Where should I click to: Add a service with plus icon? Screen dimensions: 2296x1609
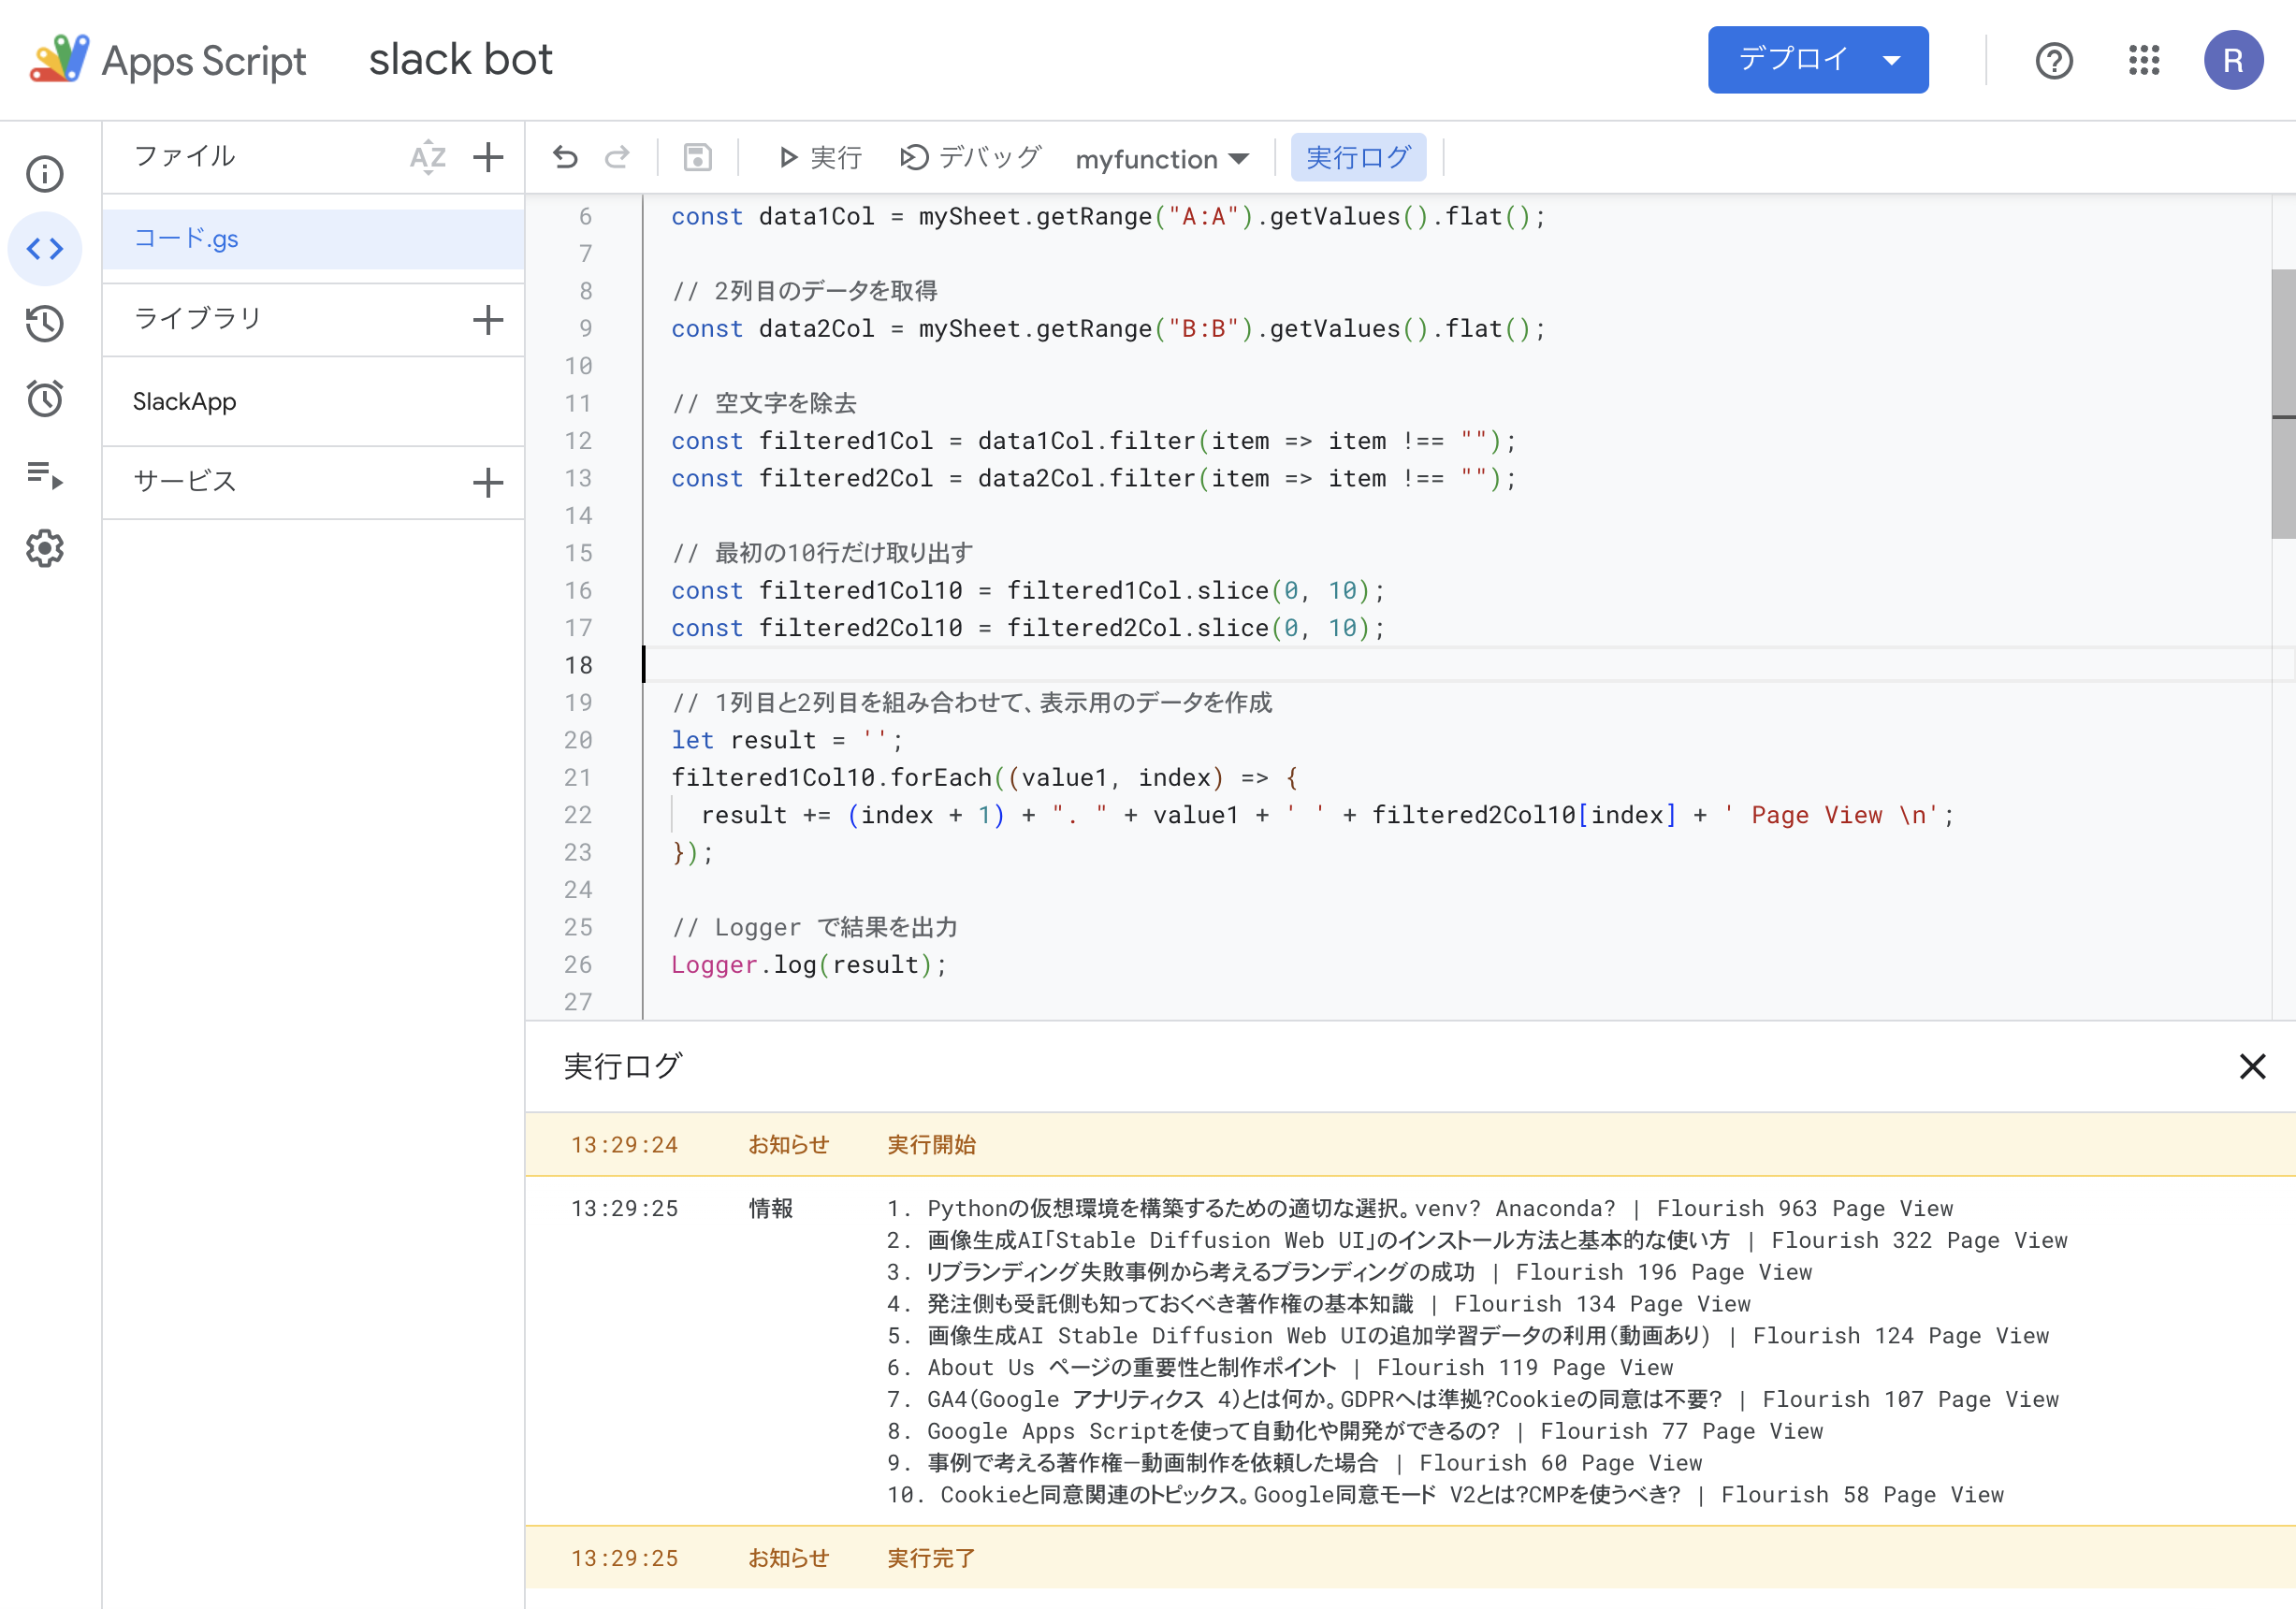488,483
